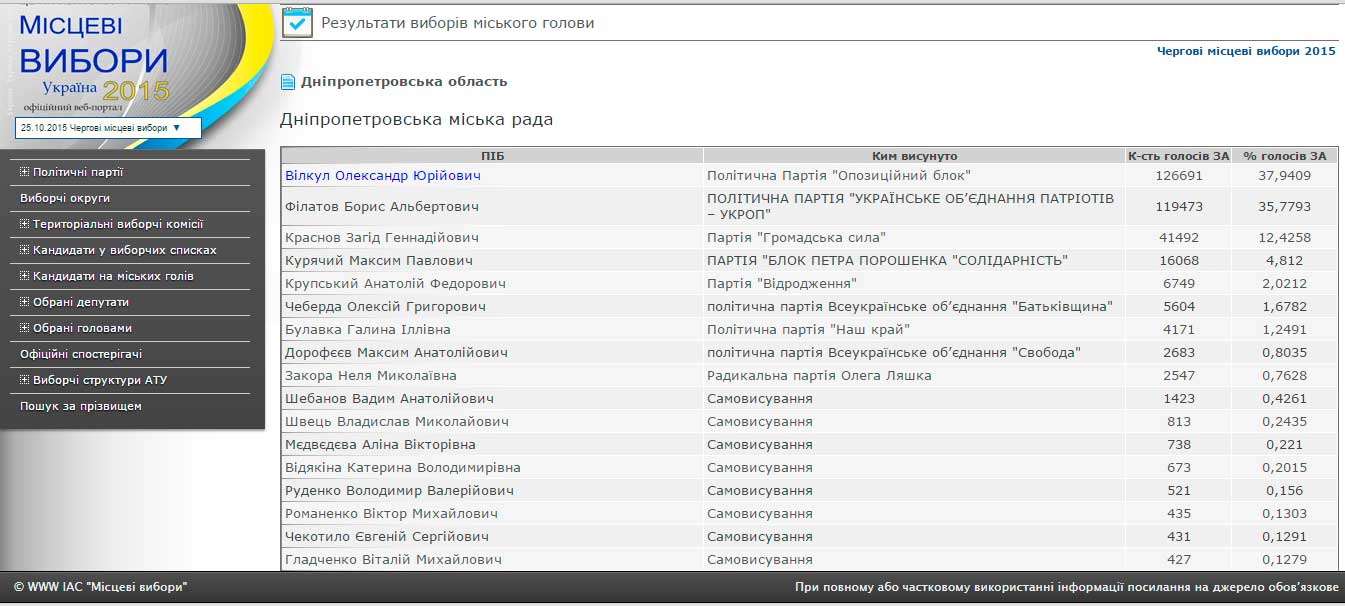The image size is (1345, 606).
Task: Click the document icon next to Дніпропетровська область
Action: tap(288, 82)
